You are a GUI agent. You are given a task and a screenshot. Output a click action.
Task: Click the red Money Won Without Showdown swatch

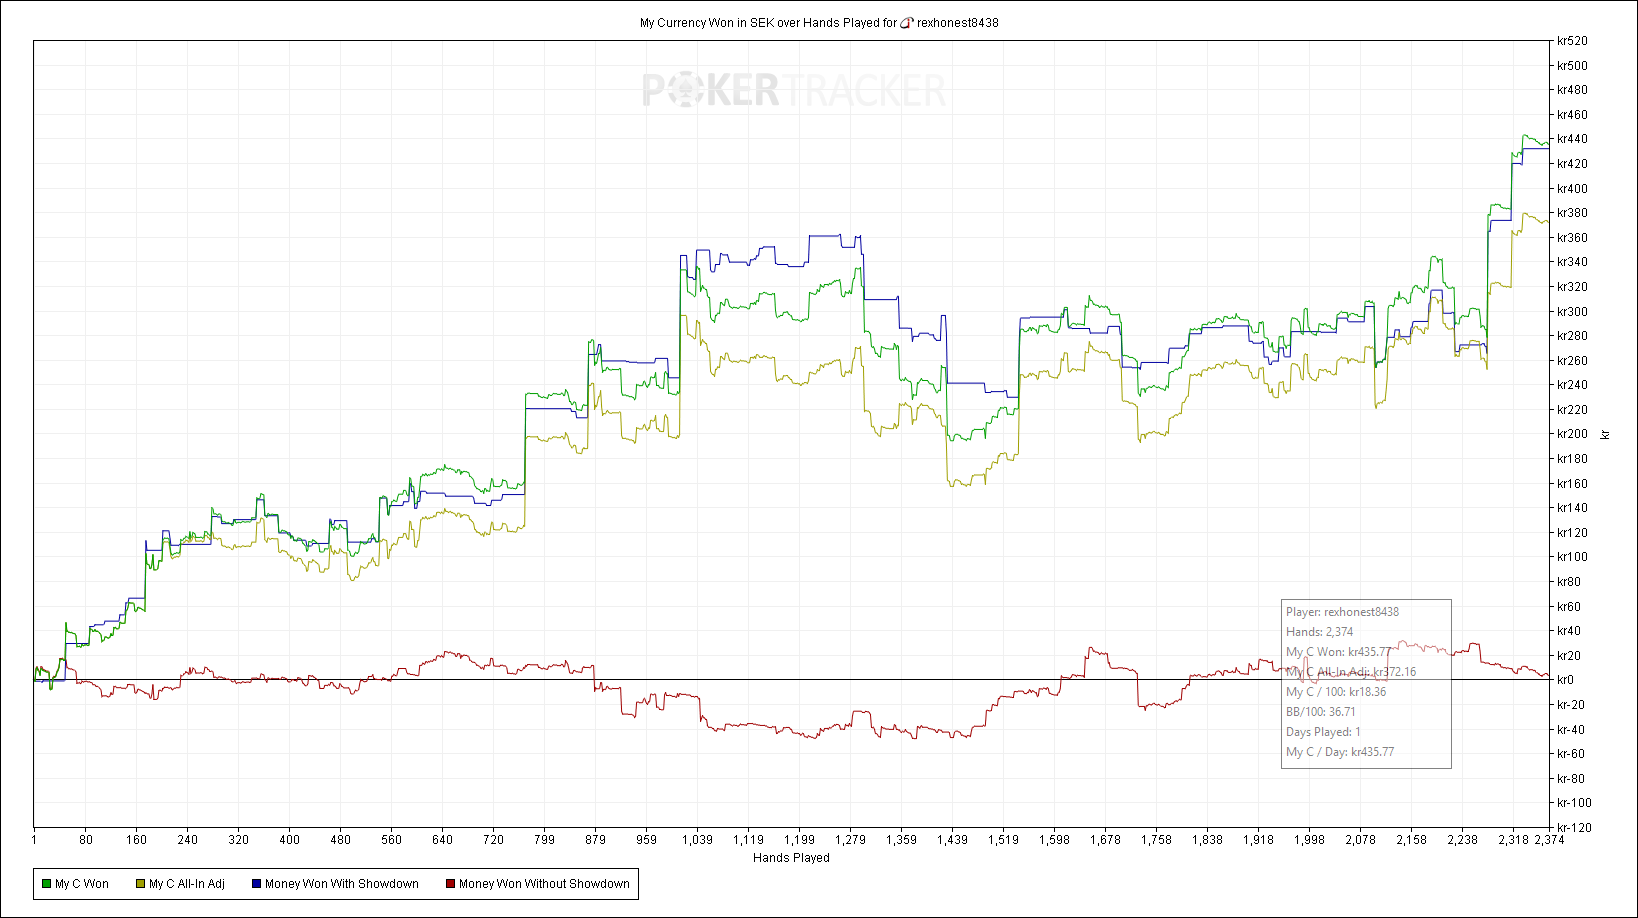click(451, 884)
